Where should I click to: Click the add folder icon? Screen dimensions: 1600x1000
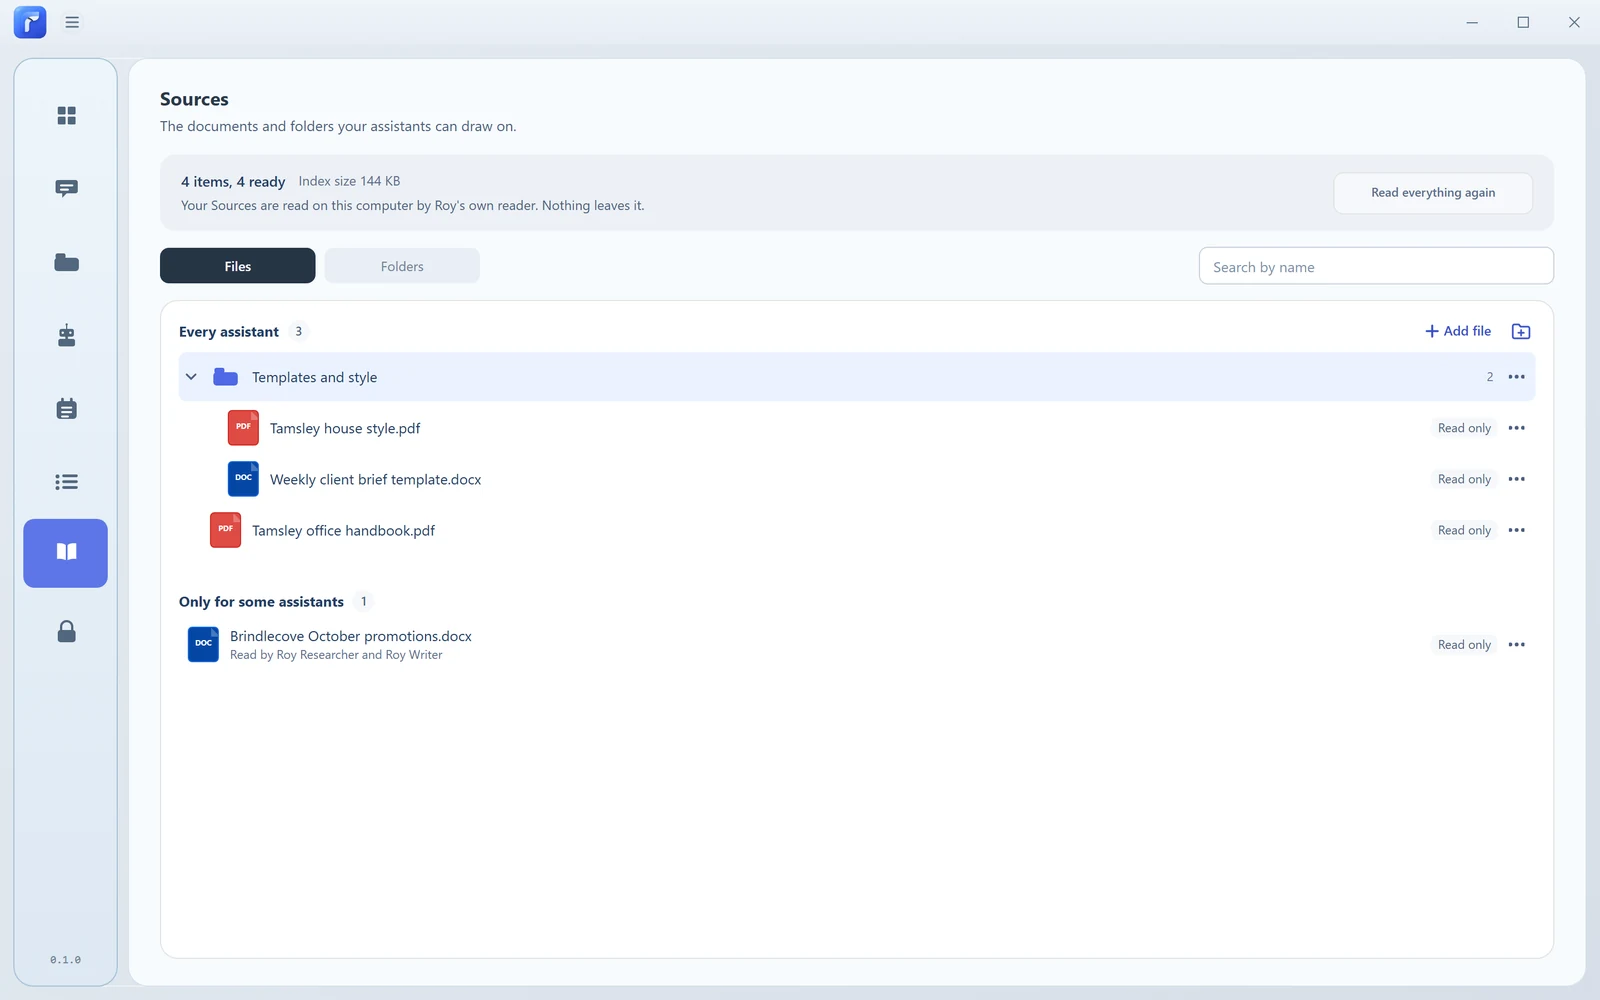click(1521, 331)
